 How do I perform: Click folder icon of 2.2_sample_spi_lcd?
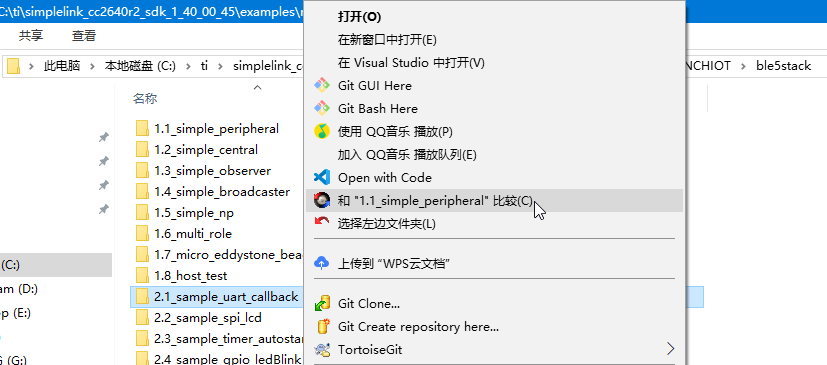142,318
